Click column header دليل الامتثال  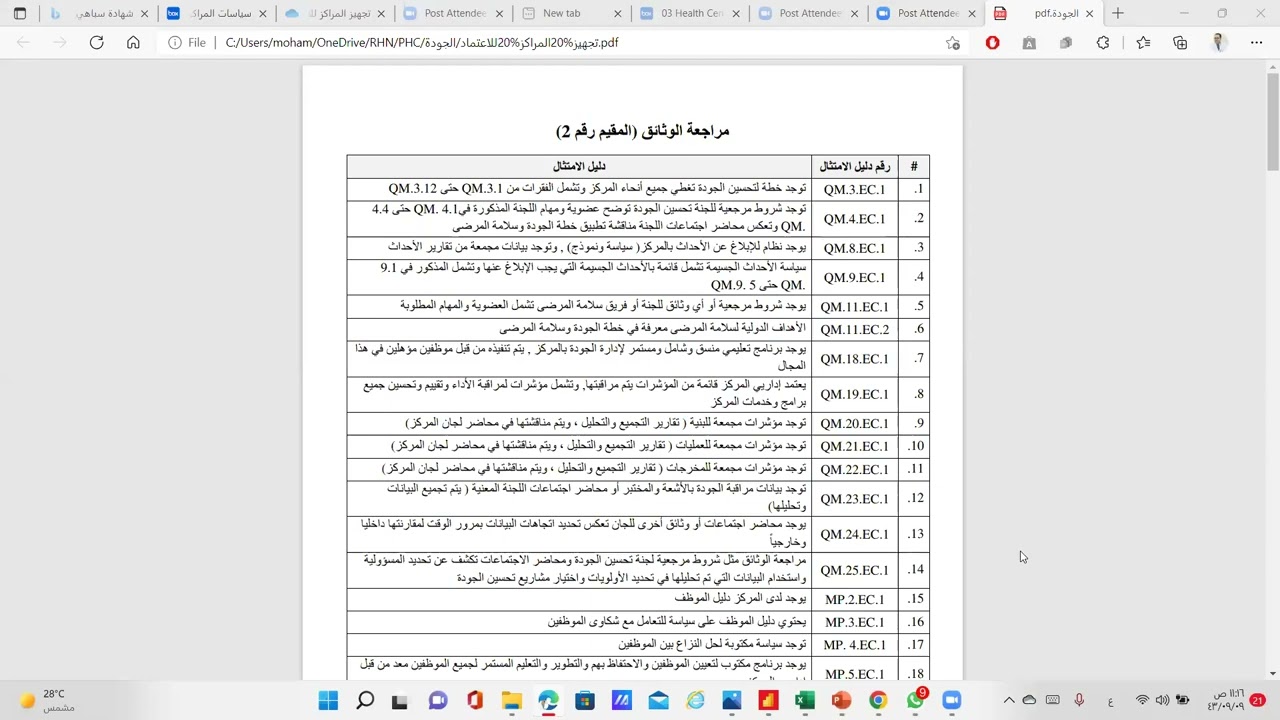pos(579,166)
